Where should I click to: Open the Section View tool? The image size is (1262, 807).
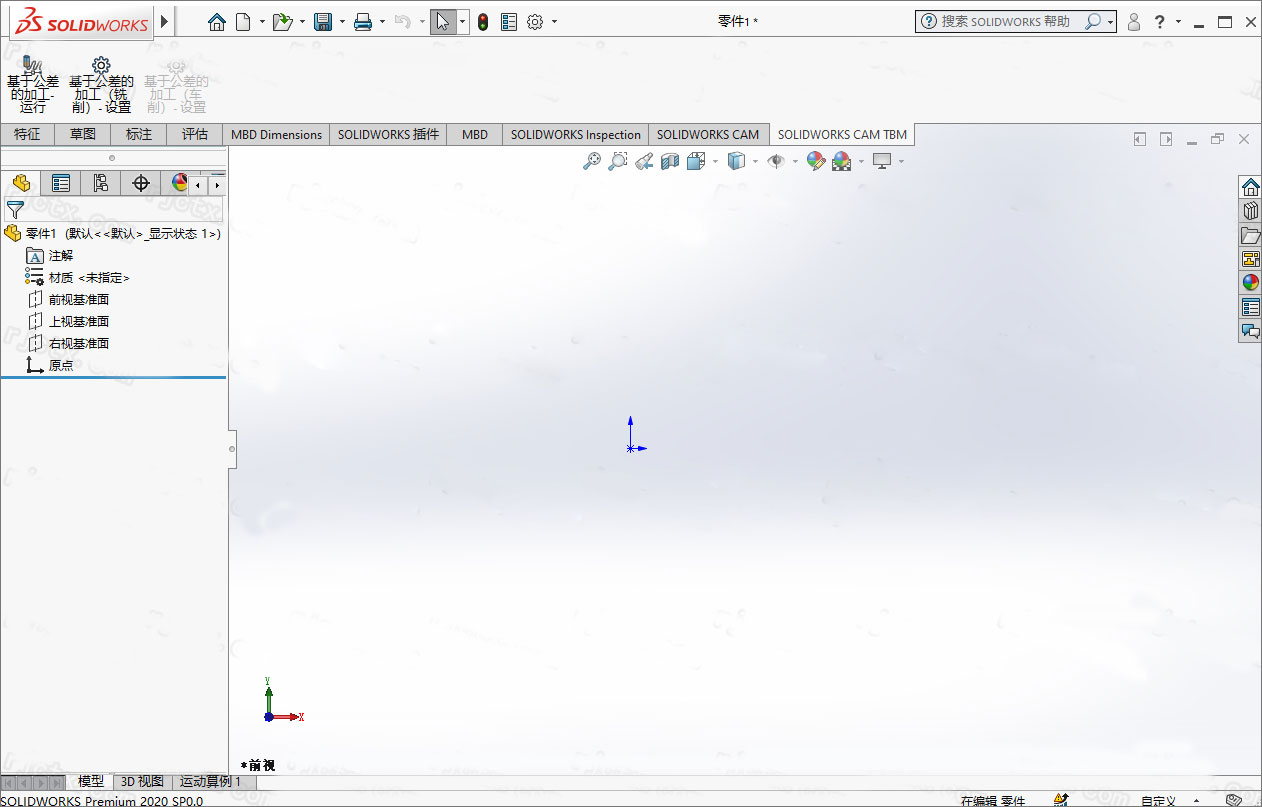coord(668,160)
